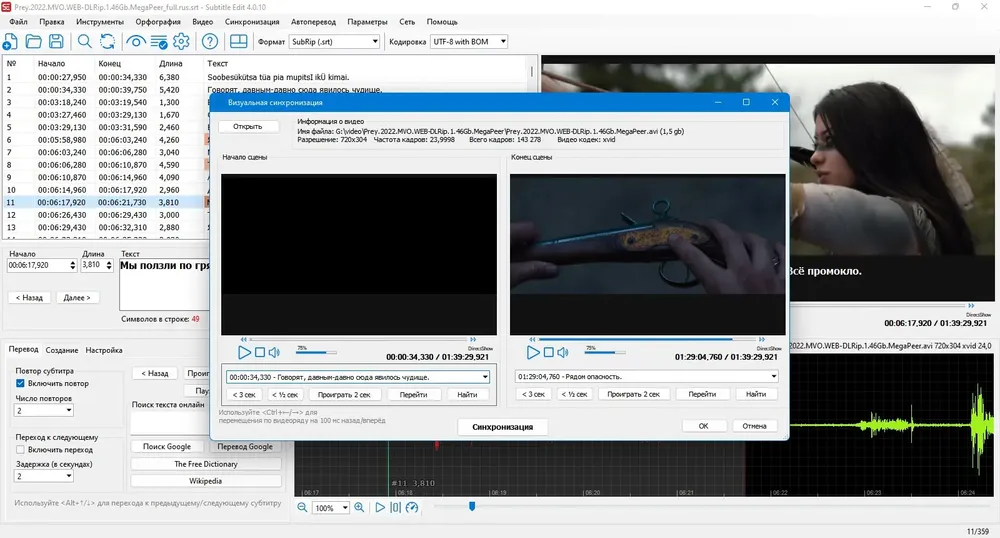
Task: Disable the "Включить повтор" checkbox
Action: tap(20, 383)
